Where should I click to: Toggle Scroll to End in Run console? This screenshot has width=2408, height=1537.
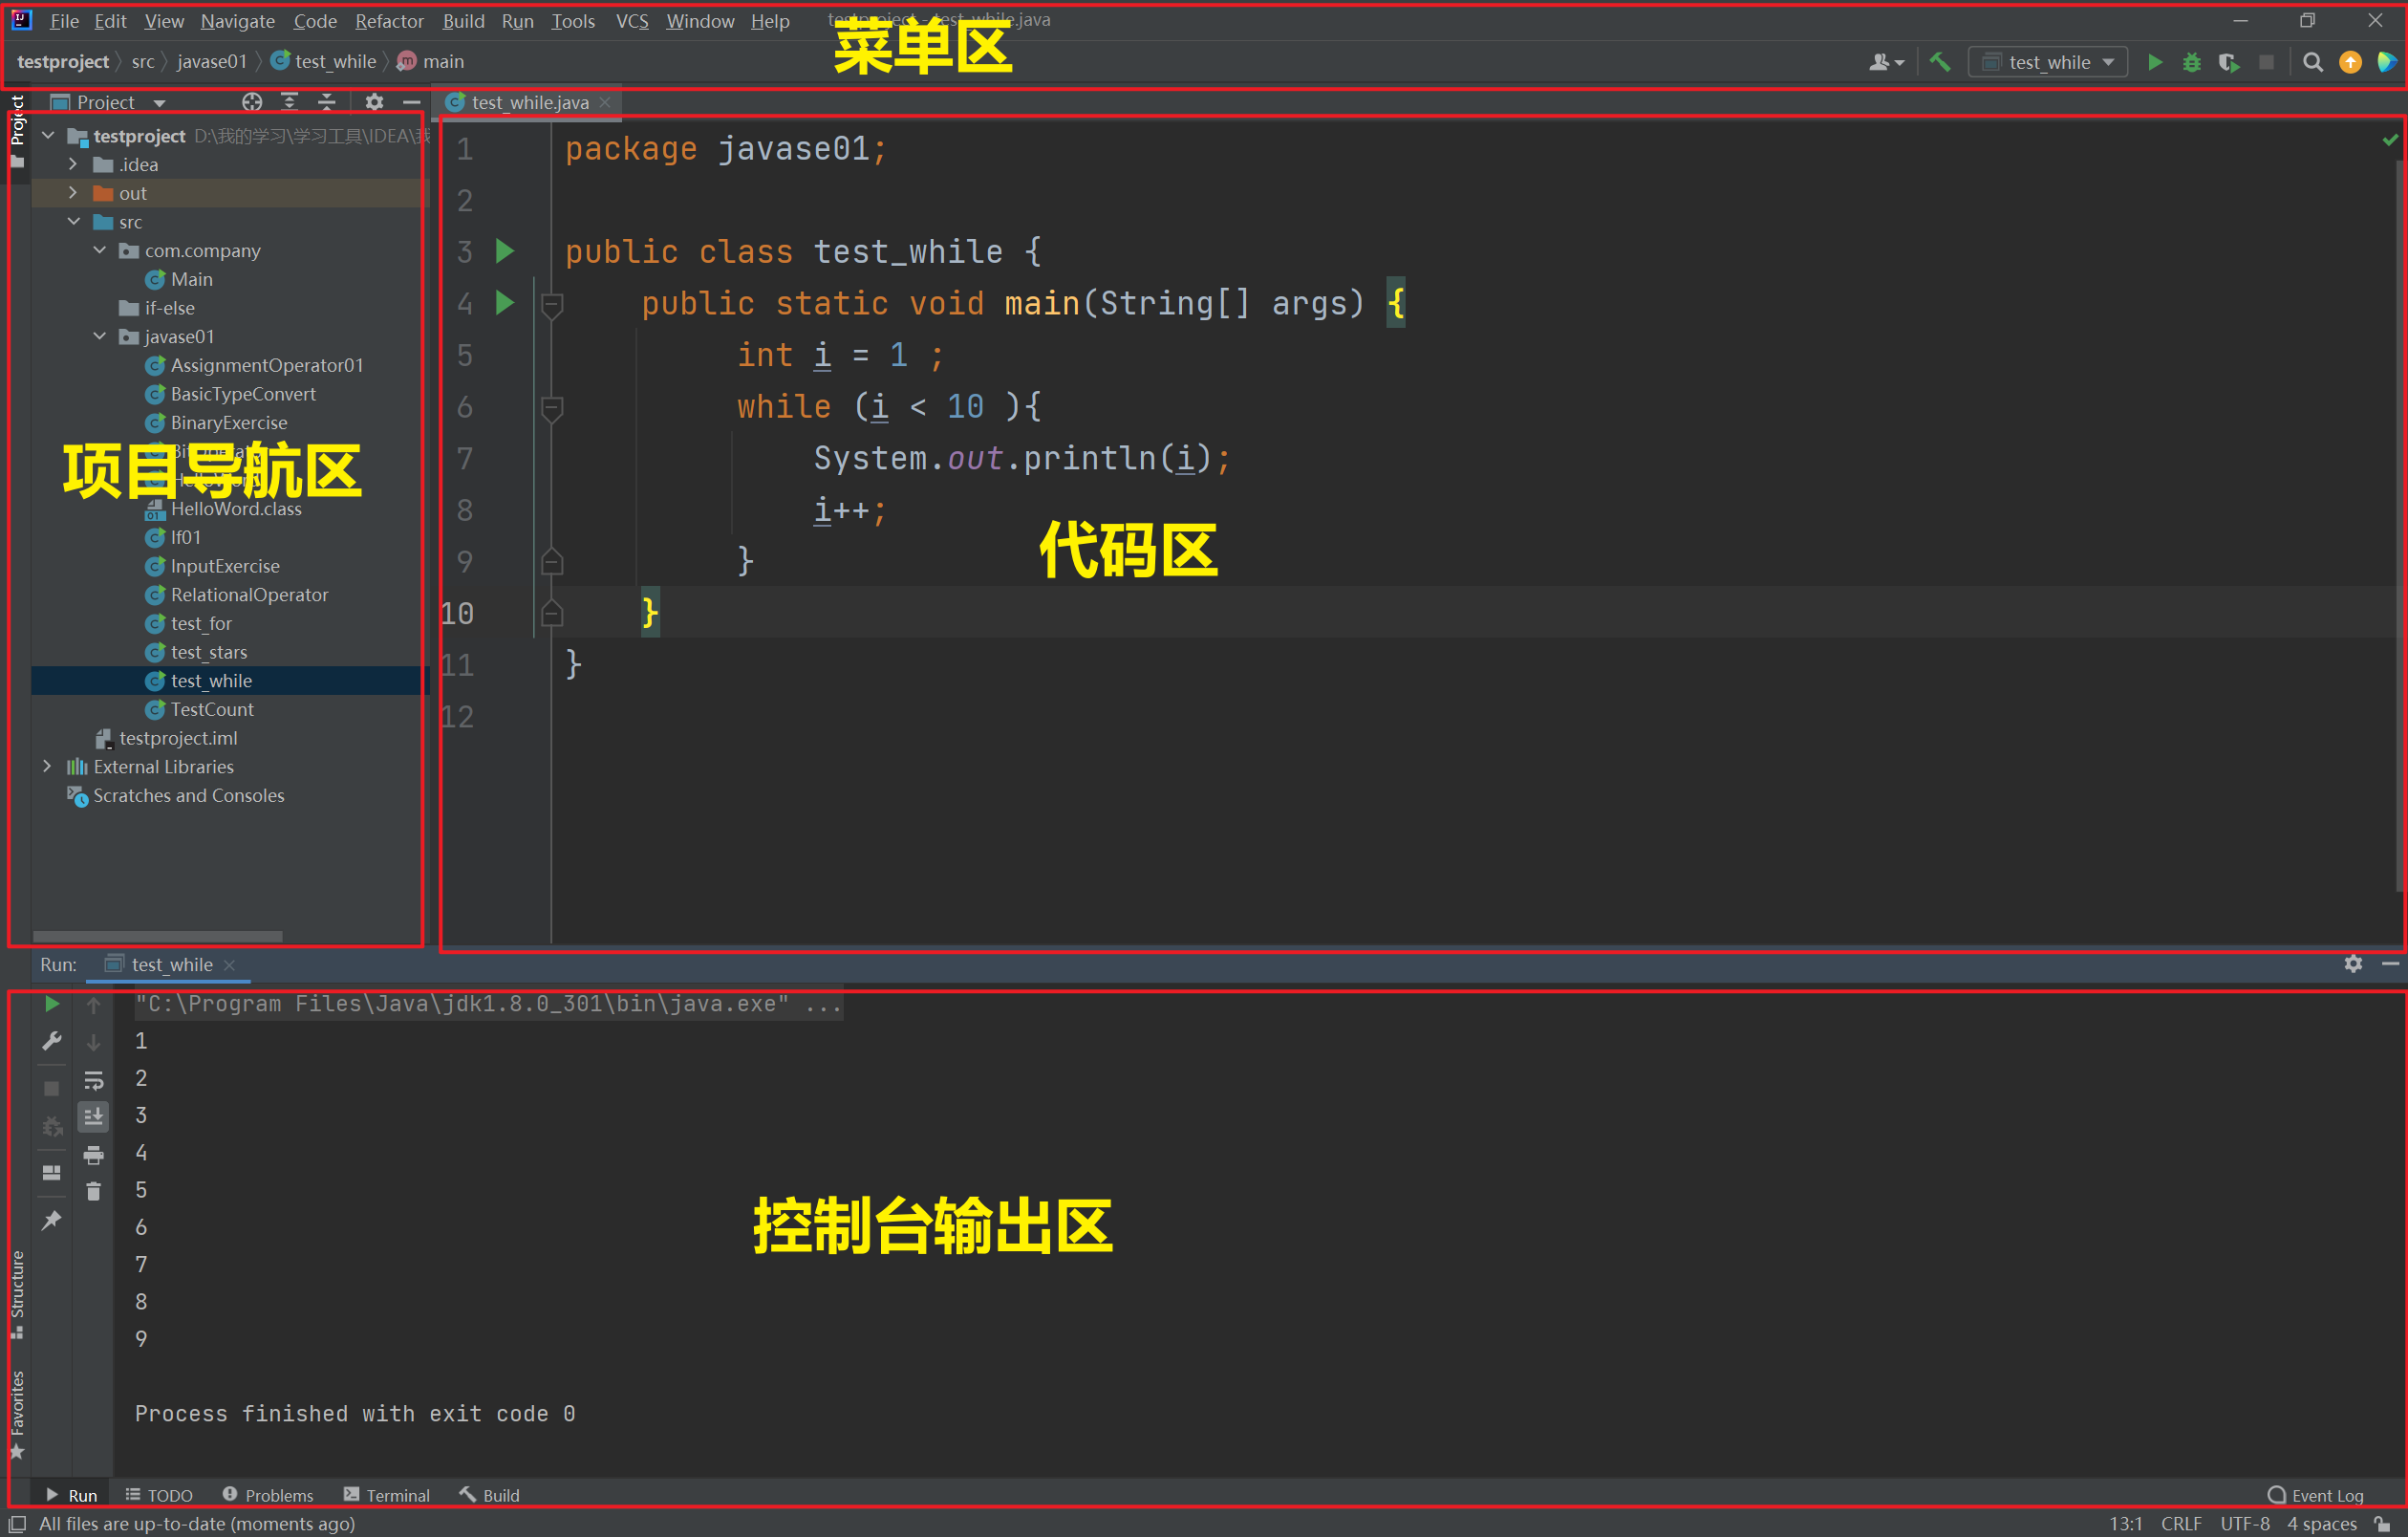click(x=93, y=1116)
